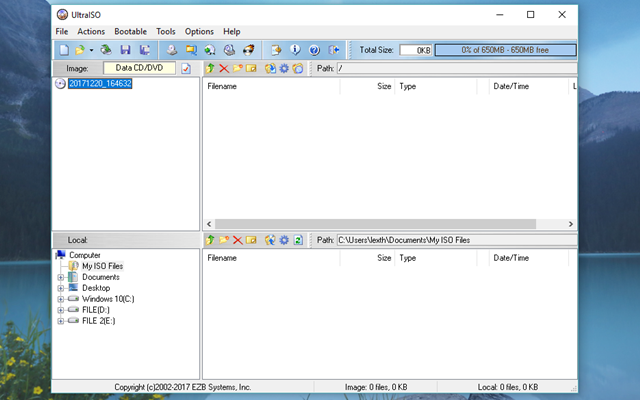Select Computer in the Local tree

click(84, 255)
